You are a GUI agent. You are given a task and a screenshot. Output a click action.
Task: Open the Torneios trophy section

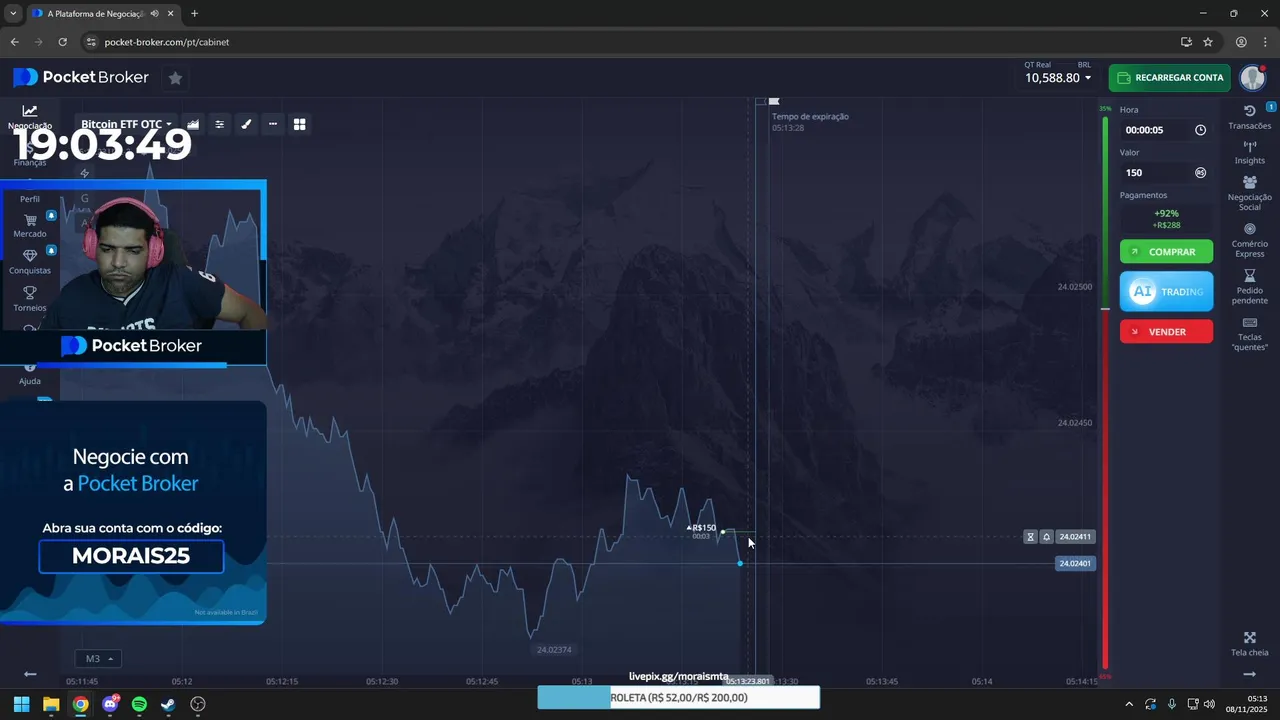(30, 298)
